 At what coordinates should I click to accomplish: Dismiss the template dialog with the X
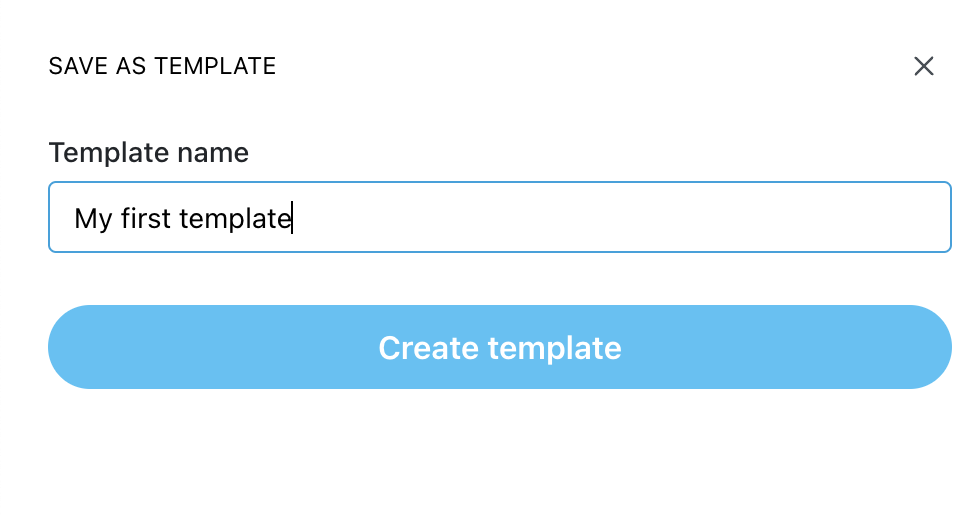(924, 66)
